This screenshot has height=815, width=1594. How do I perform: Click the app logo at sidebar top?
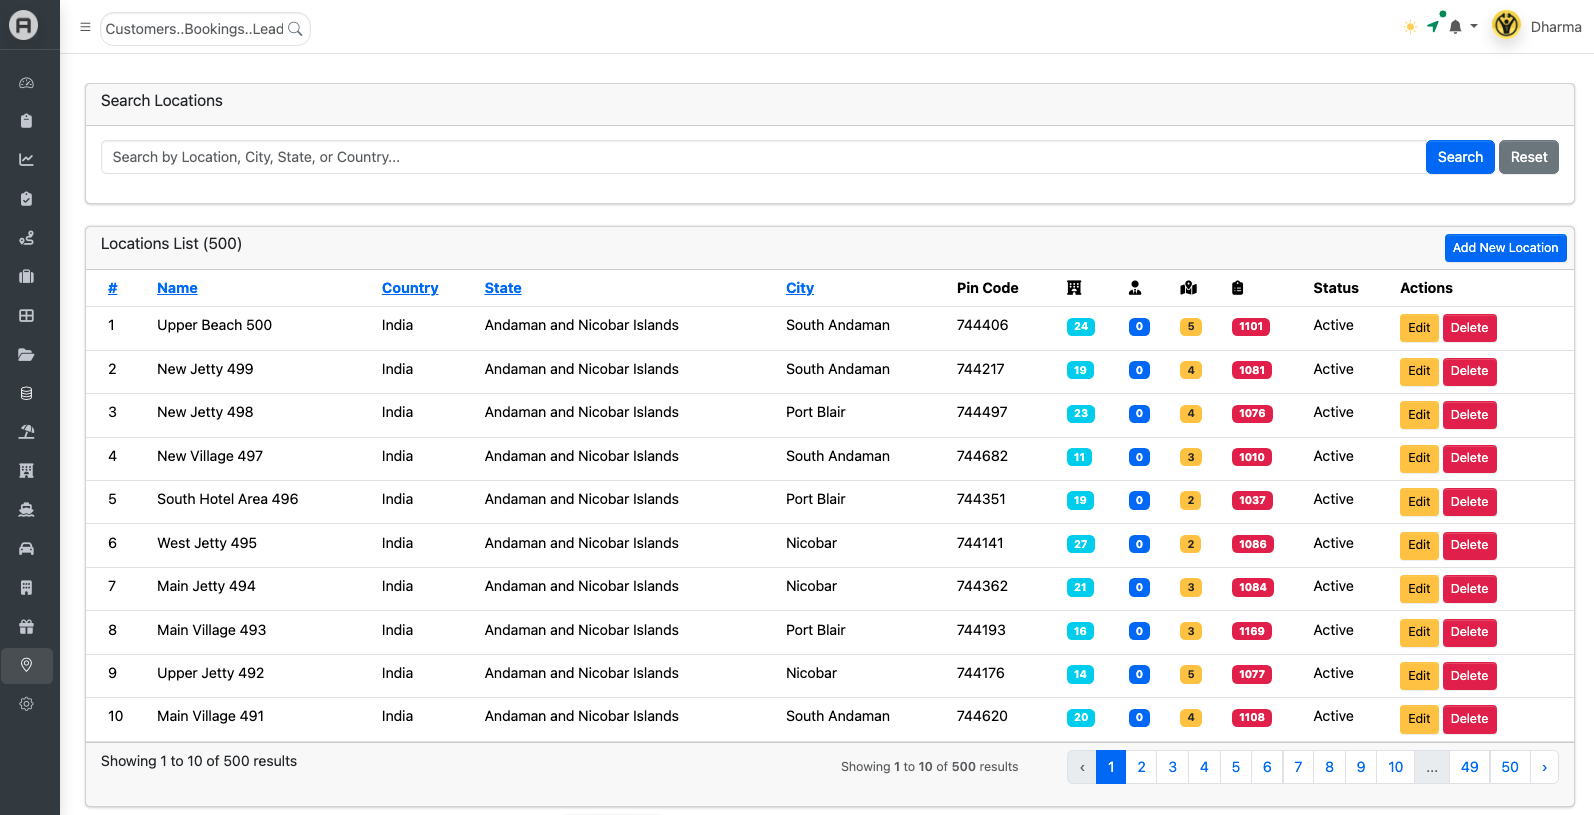[x=24, y=25]
